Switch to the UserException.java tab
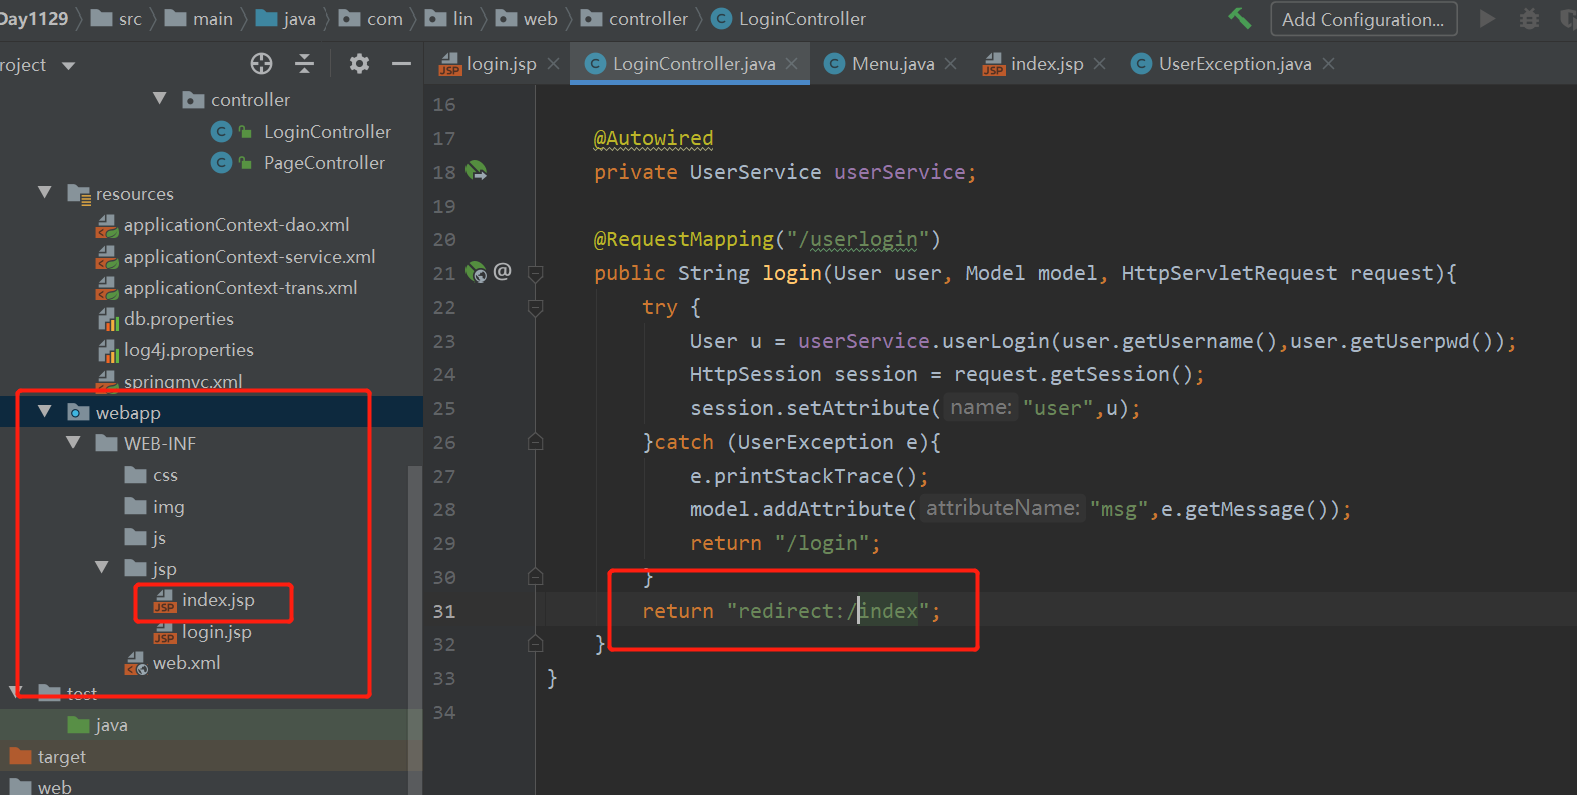This screenshot has width=1577, height=795. (x=1234, y=64)
